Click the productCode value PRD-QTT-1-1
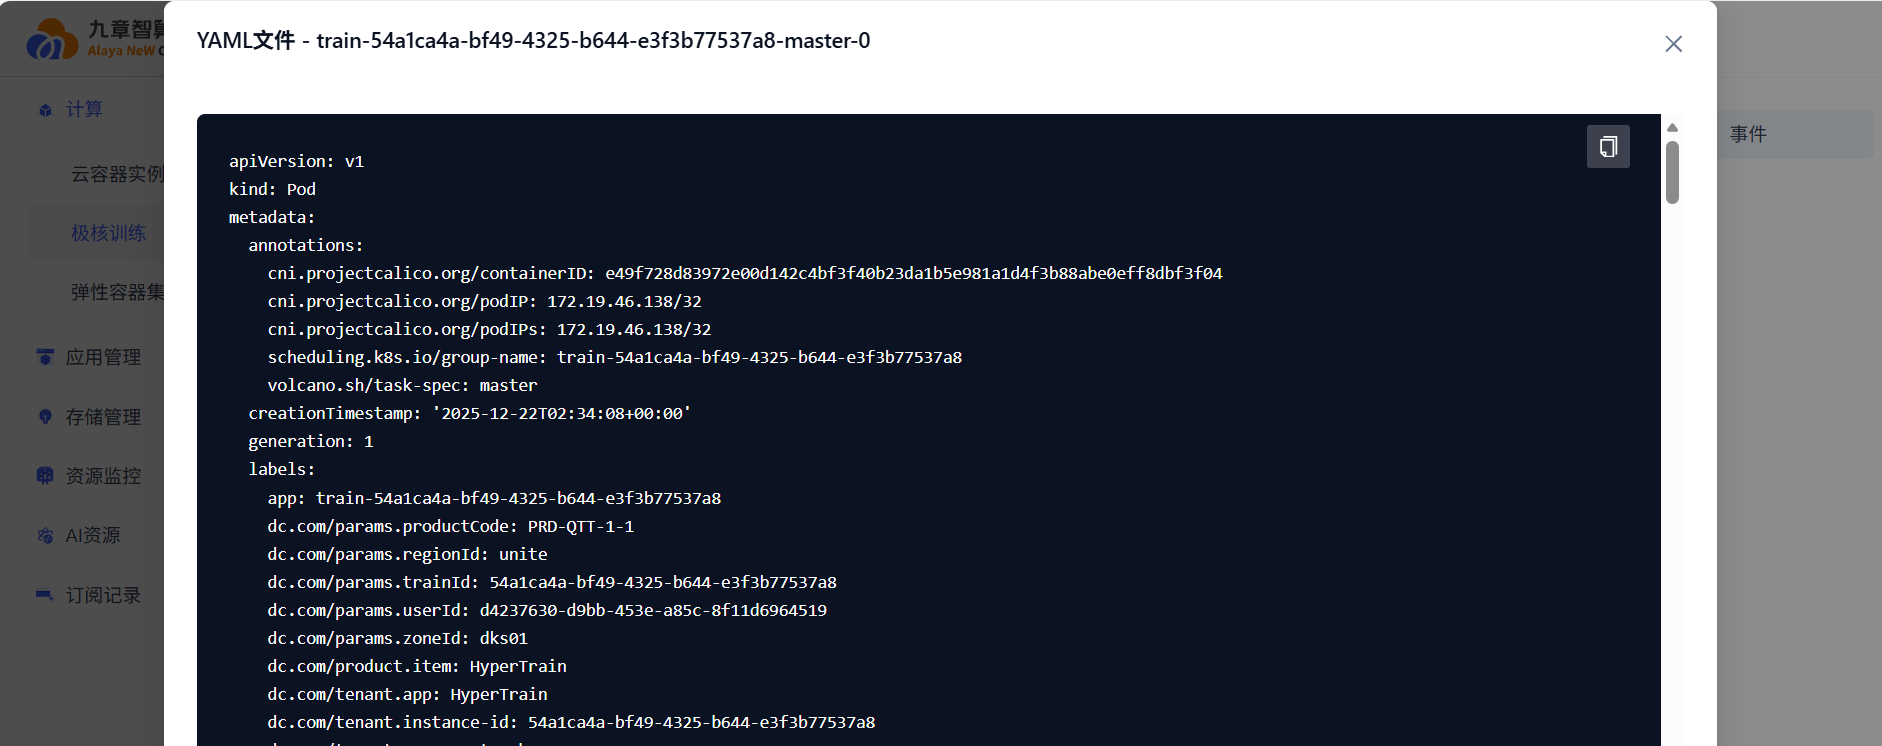Screen dimensions: 1882x746 click(580, 526)
